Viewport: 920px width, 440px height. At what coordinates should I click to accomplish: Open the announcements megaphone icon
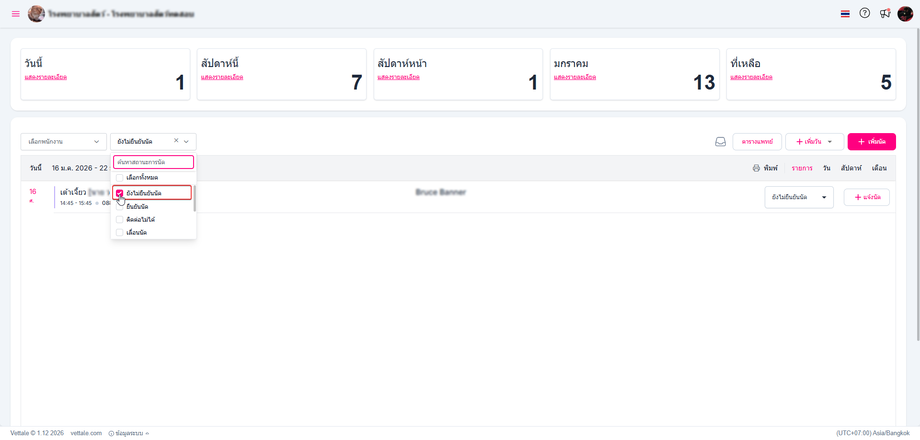tap(885, 13)
